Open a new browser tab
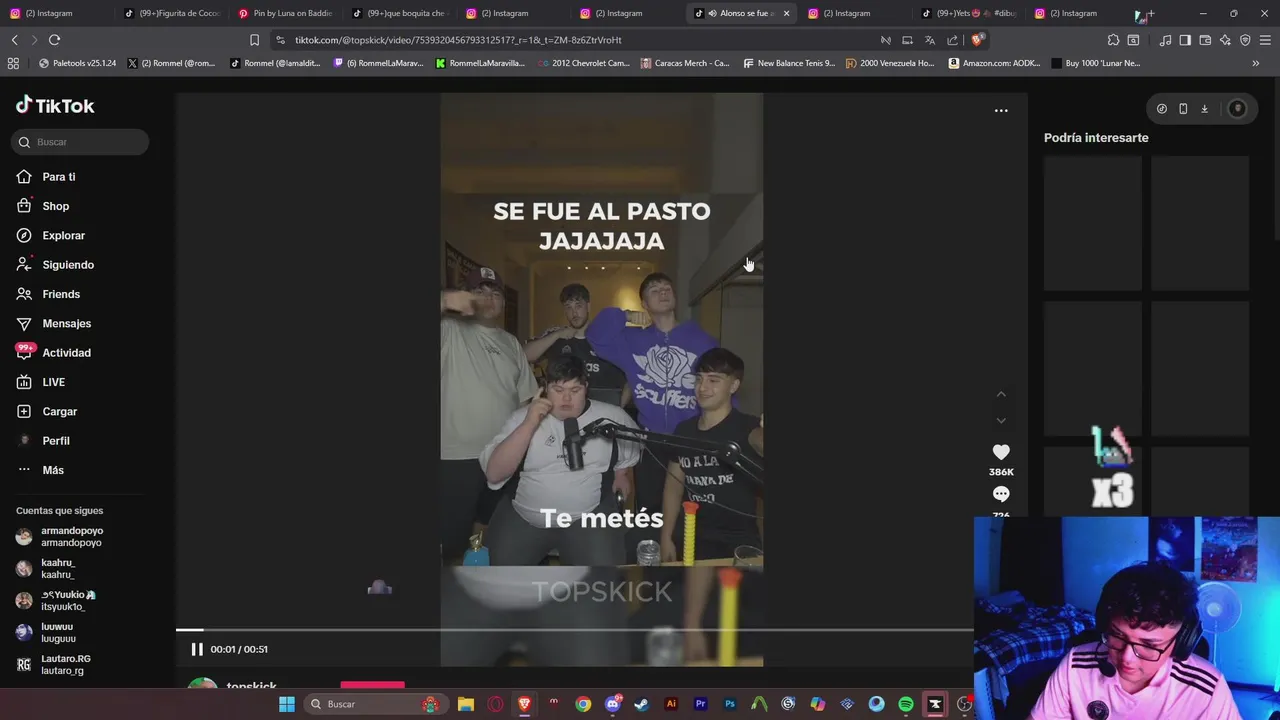The height and width of the screenshot is (720, 1280). [1151, 13]
